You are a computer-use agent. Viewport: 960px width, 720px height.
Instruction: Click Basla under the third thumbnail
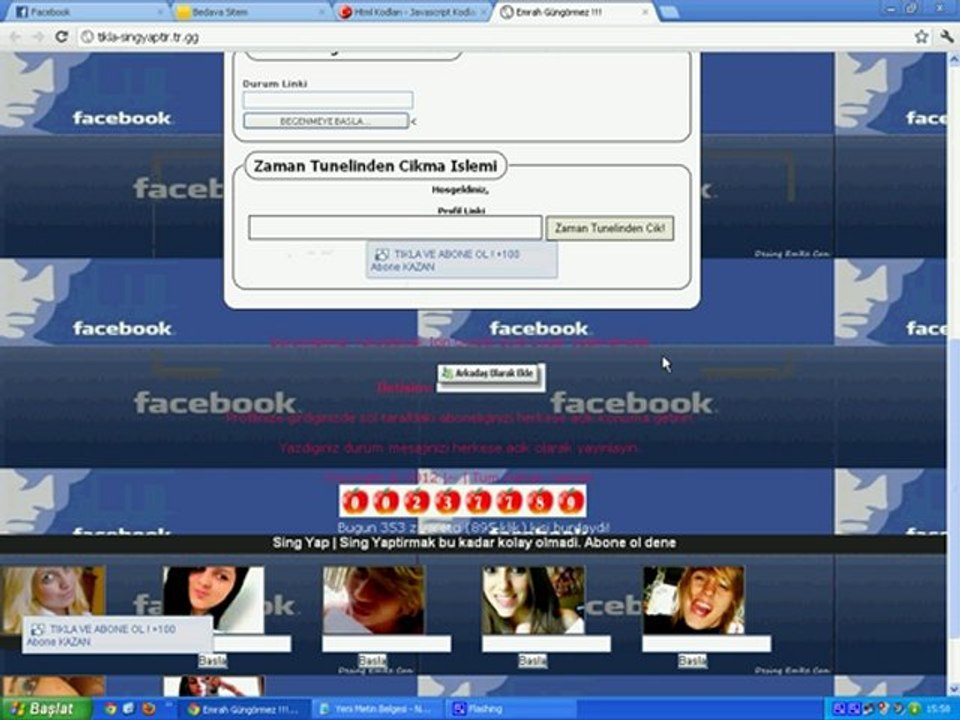(x=372, y=661)
